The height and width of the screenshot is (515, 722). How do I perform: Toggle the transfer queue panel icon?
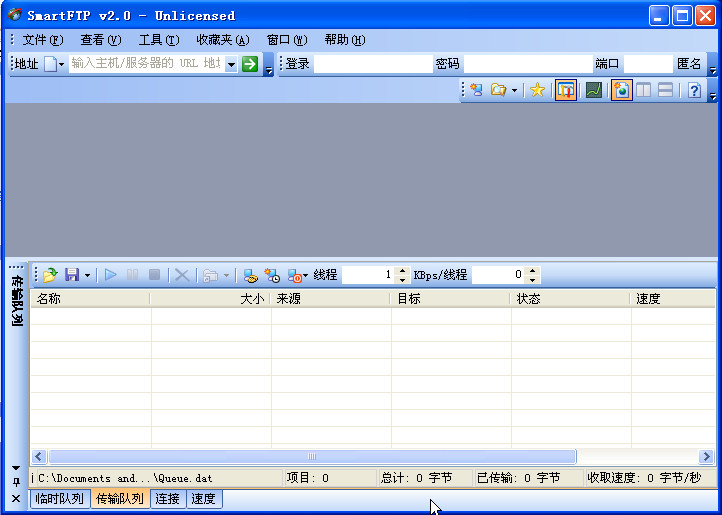pos(566,90)
